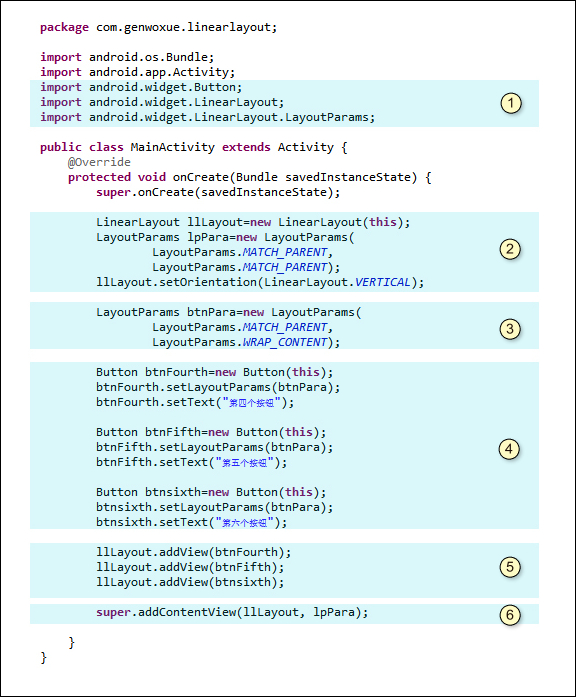The width and height of the screenshot is (576, 697).
Task: Click the protected void onCreate signature
Action: [249, 177]
